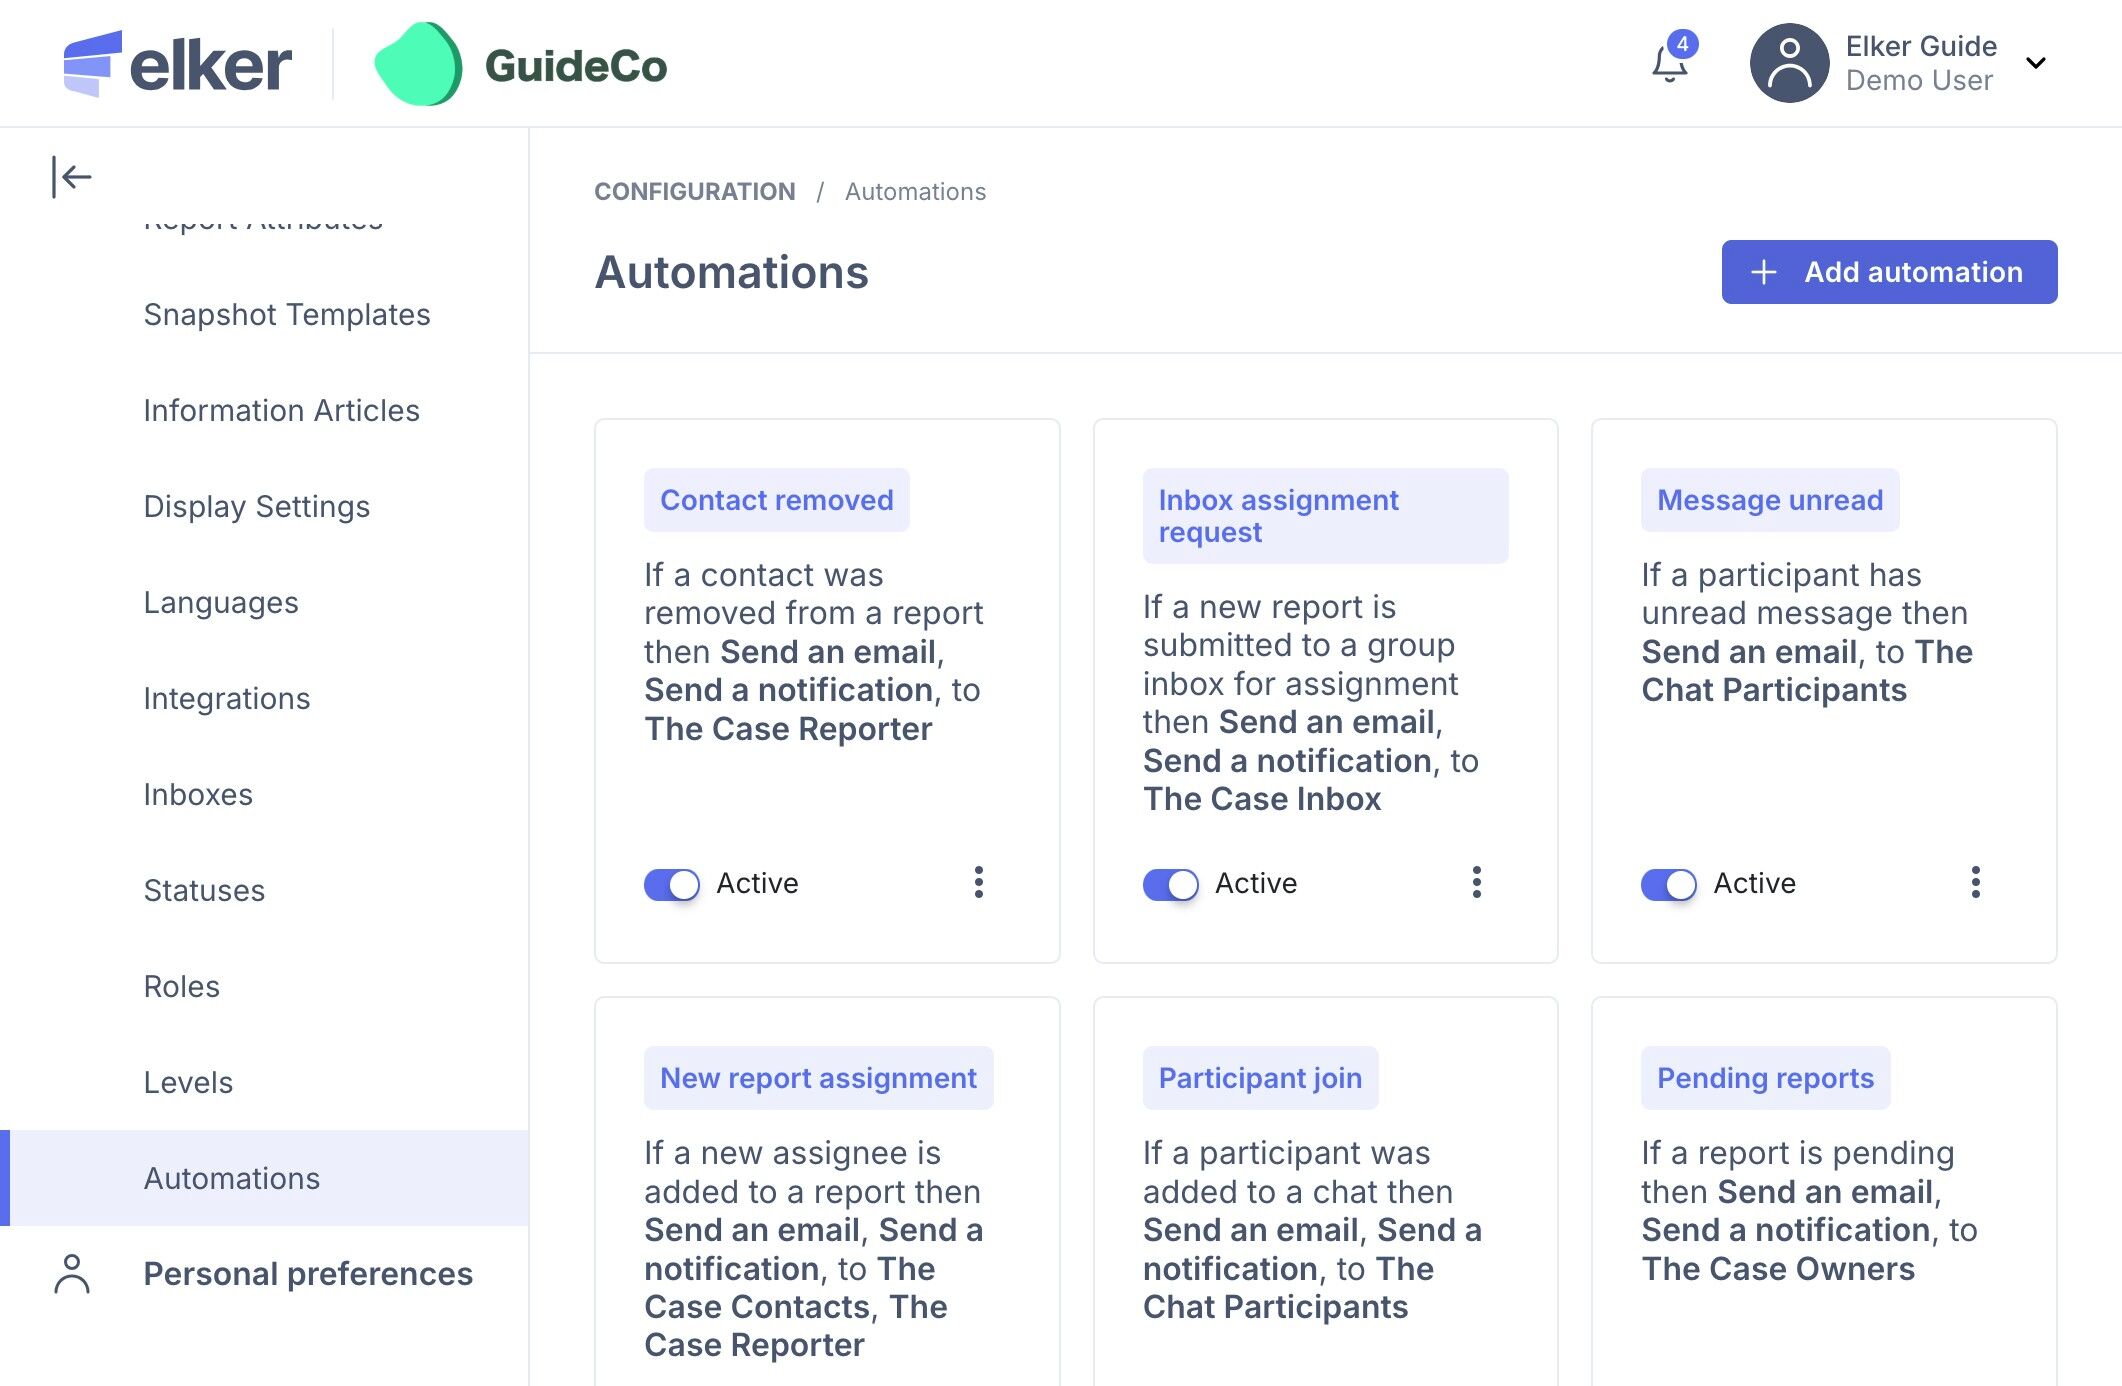
Task: Click the Add automation button
Action: pyautogui.click(x=1888, y=272)
